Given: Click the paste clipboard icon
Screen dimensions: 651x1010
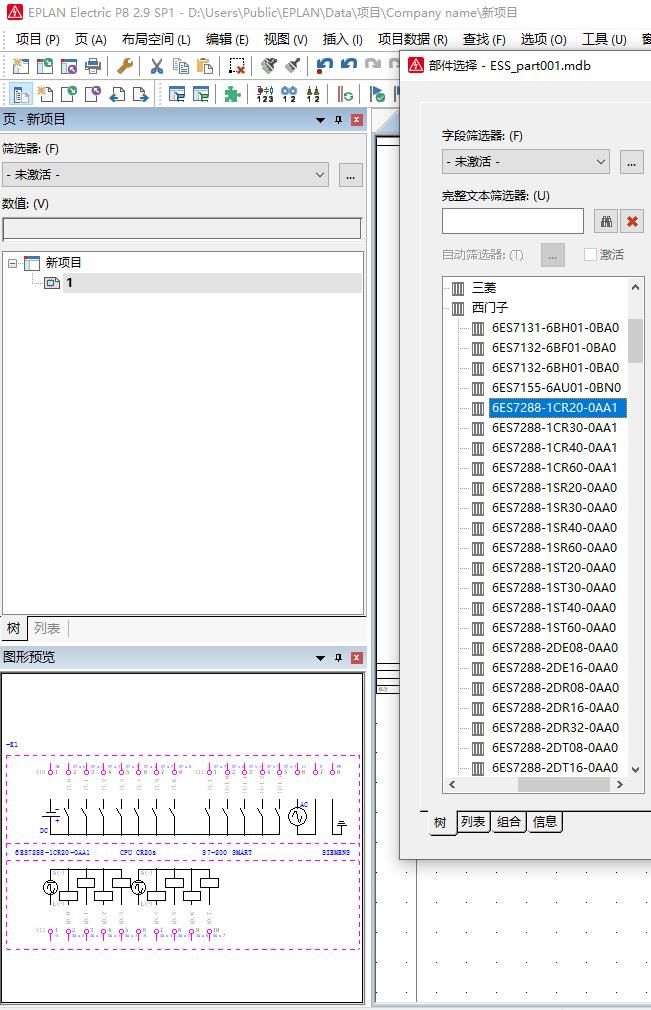Looking at the screenshot, I should point(205,66).
